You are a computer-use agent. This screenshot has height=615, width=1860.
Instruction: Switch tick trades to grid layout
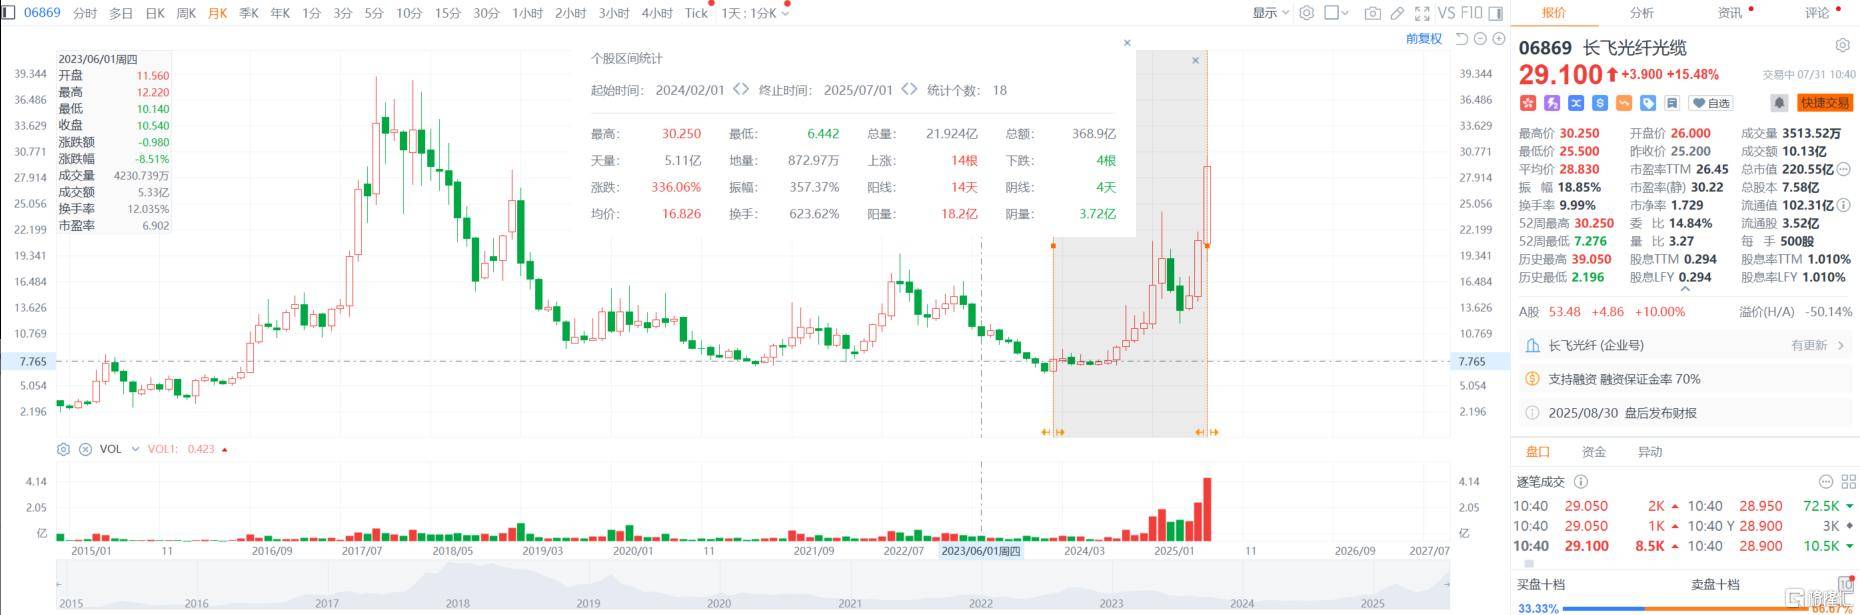(1848, 482)
